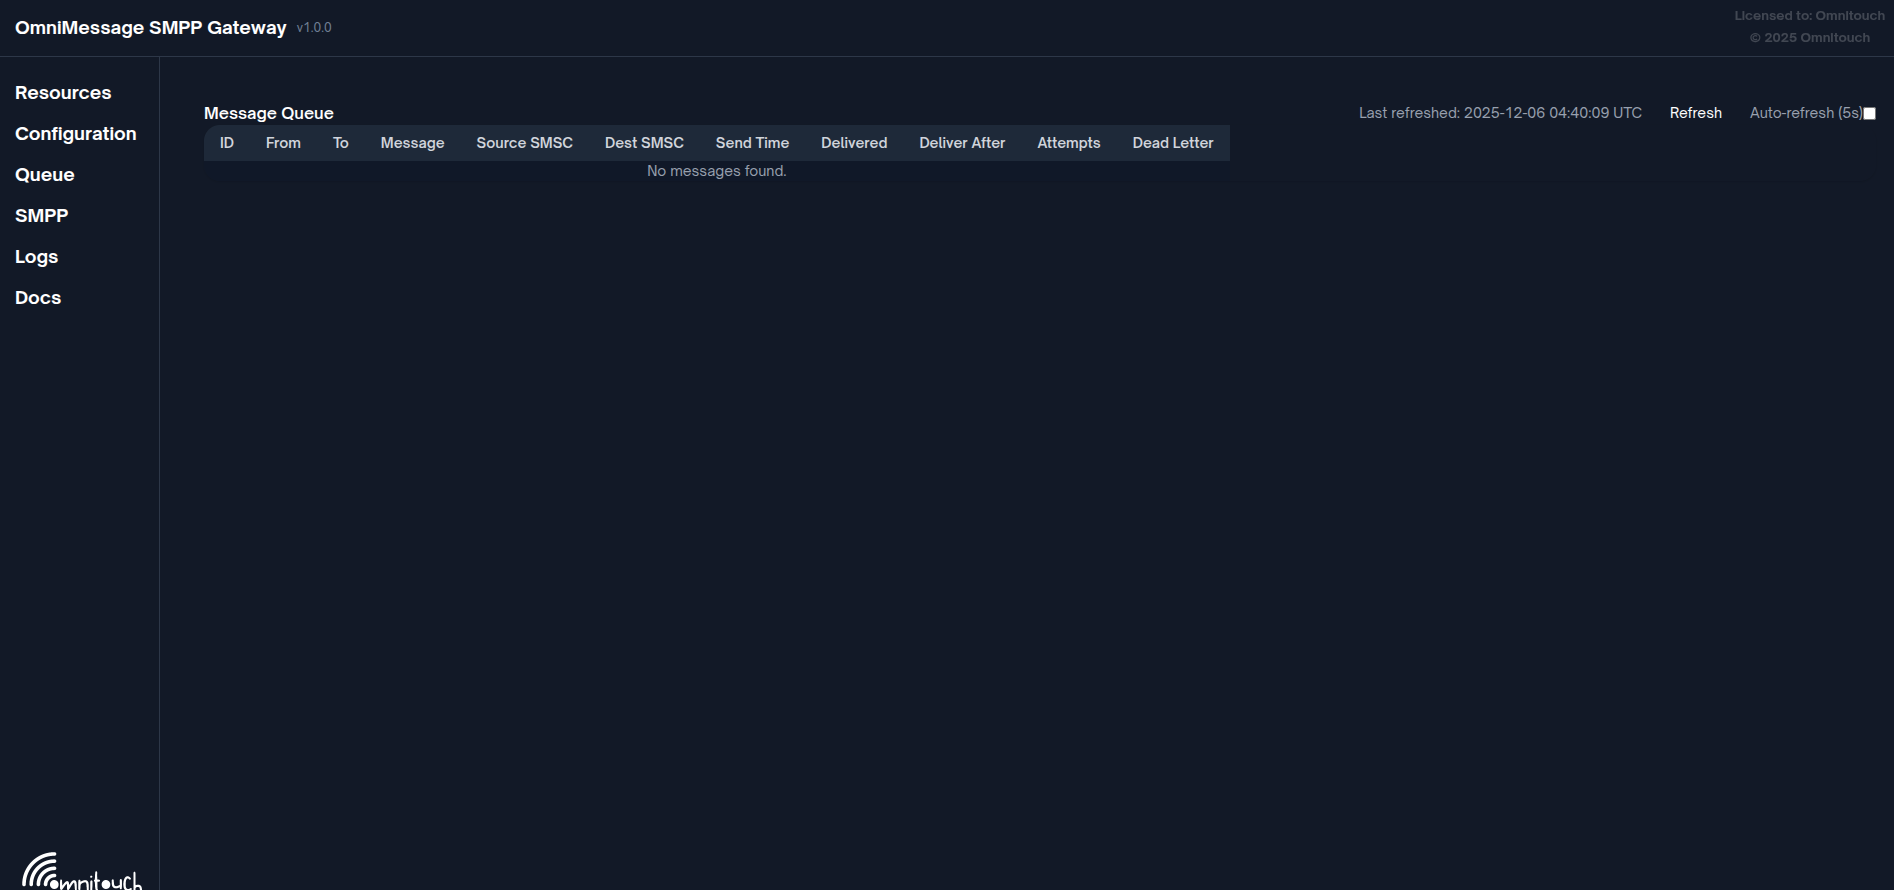Click the Deliver After column header

click(962, 143)
